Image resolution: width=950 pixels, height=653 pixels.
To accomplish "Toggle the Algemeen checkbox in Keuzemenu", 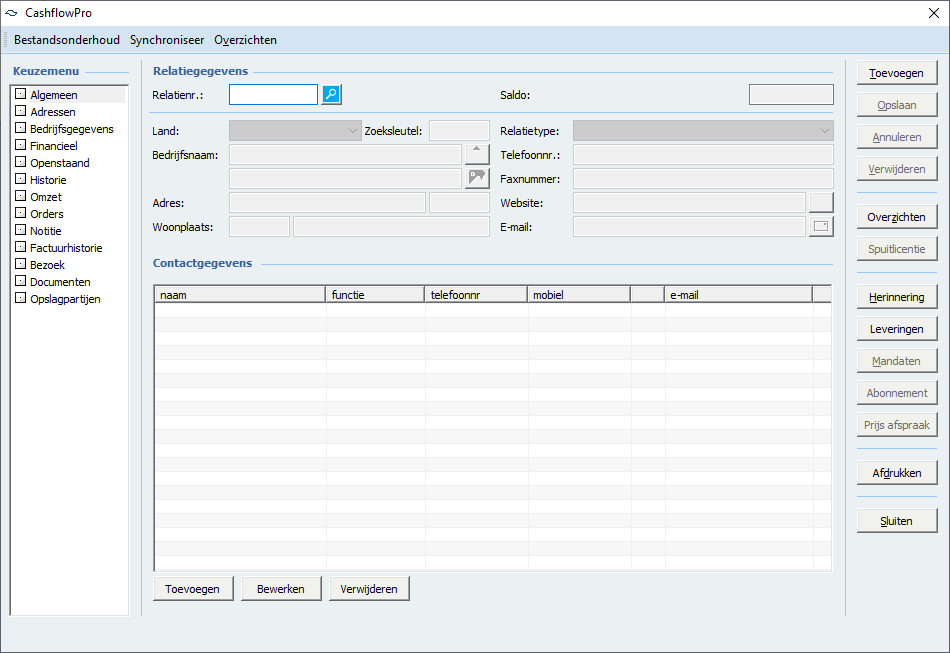I will 21,94.
